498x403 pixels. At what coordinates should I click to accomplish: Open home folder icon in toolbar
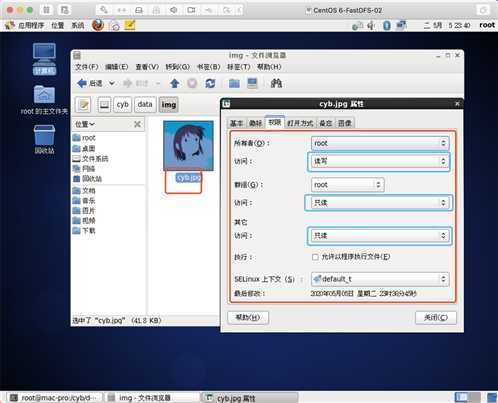(x=234, y=83)
